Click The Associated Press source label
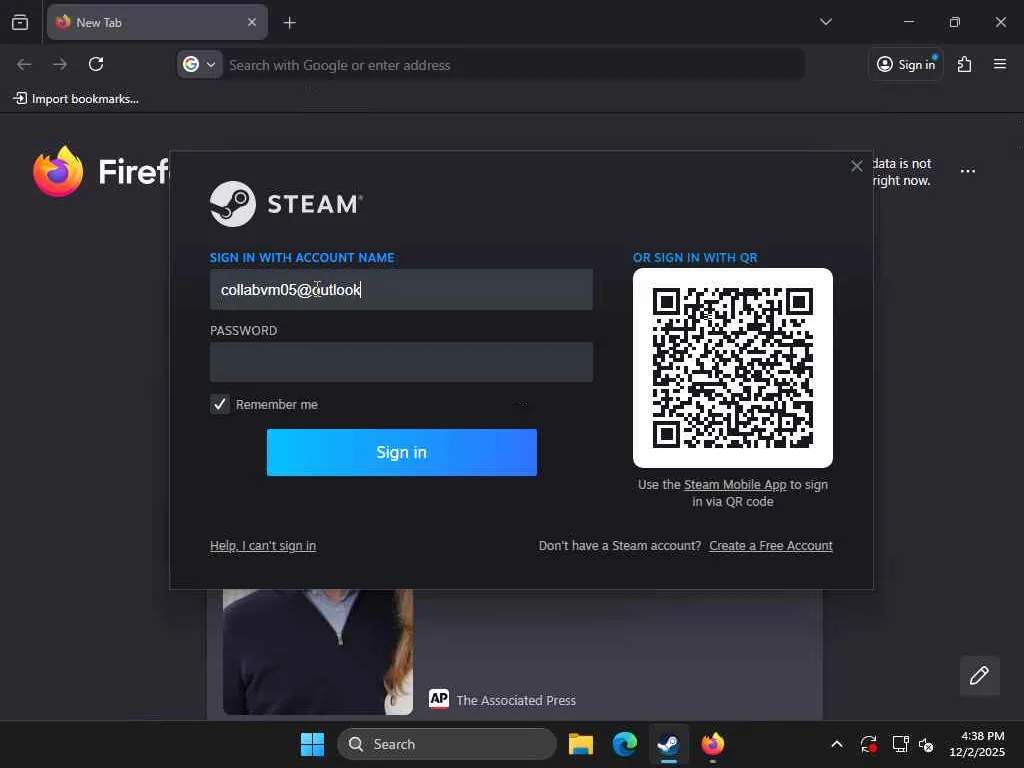The height and width of the screenshot is (768, 1024). point(516,700)
